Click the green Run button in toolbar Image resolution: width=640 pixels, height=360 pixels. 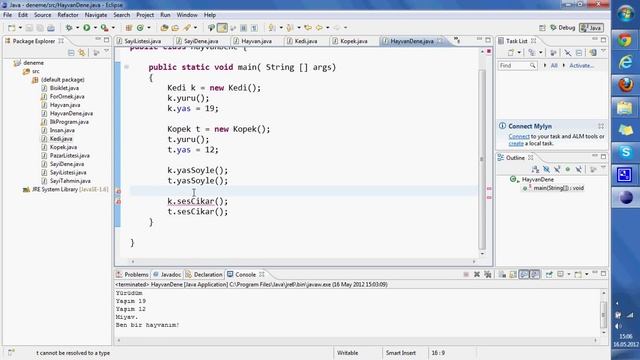(87, 28)
